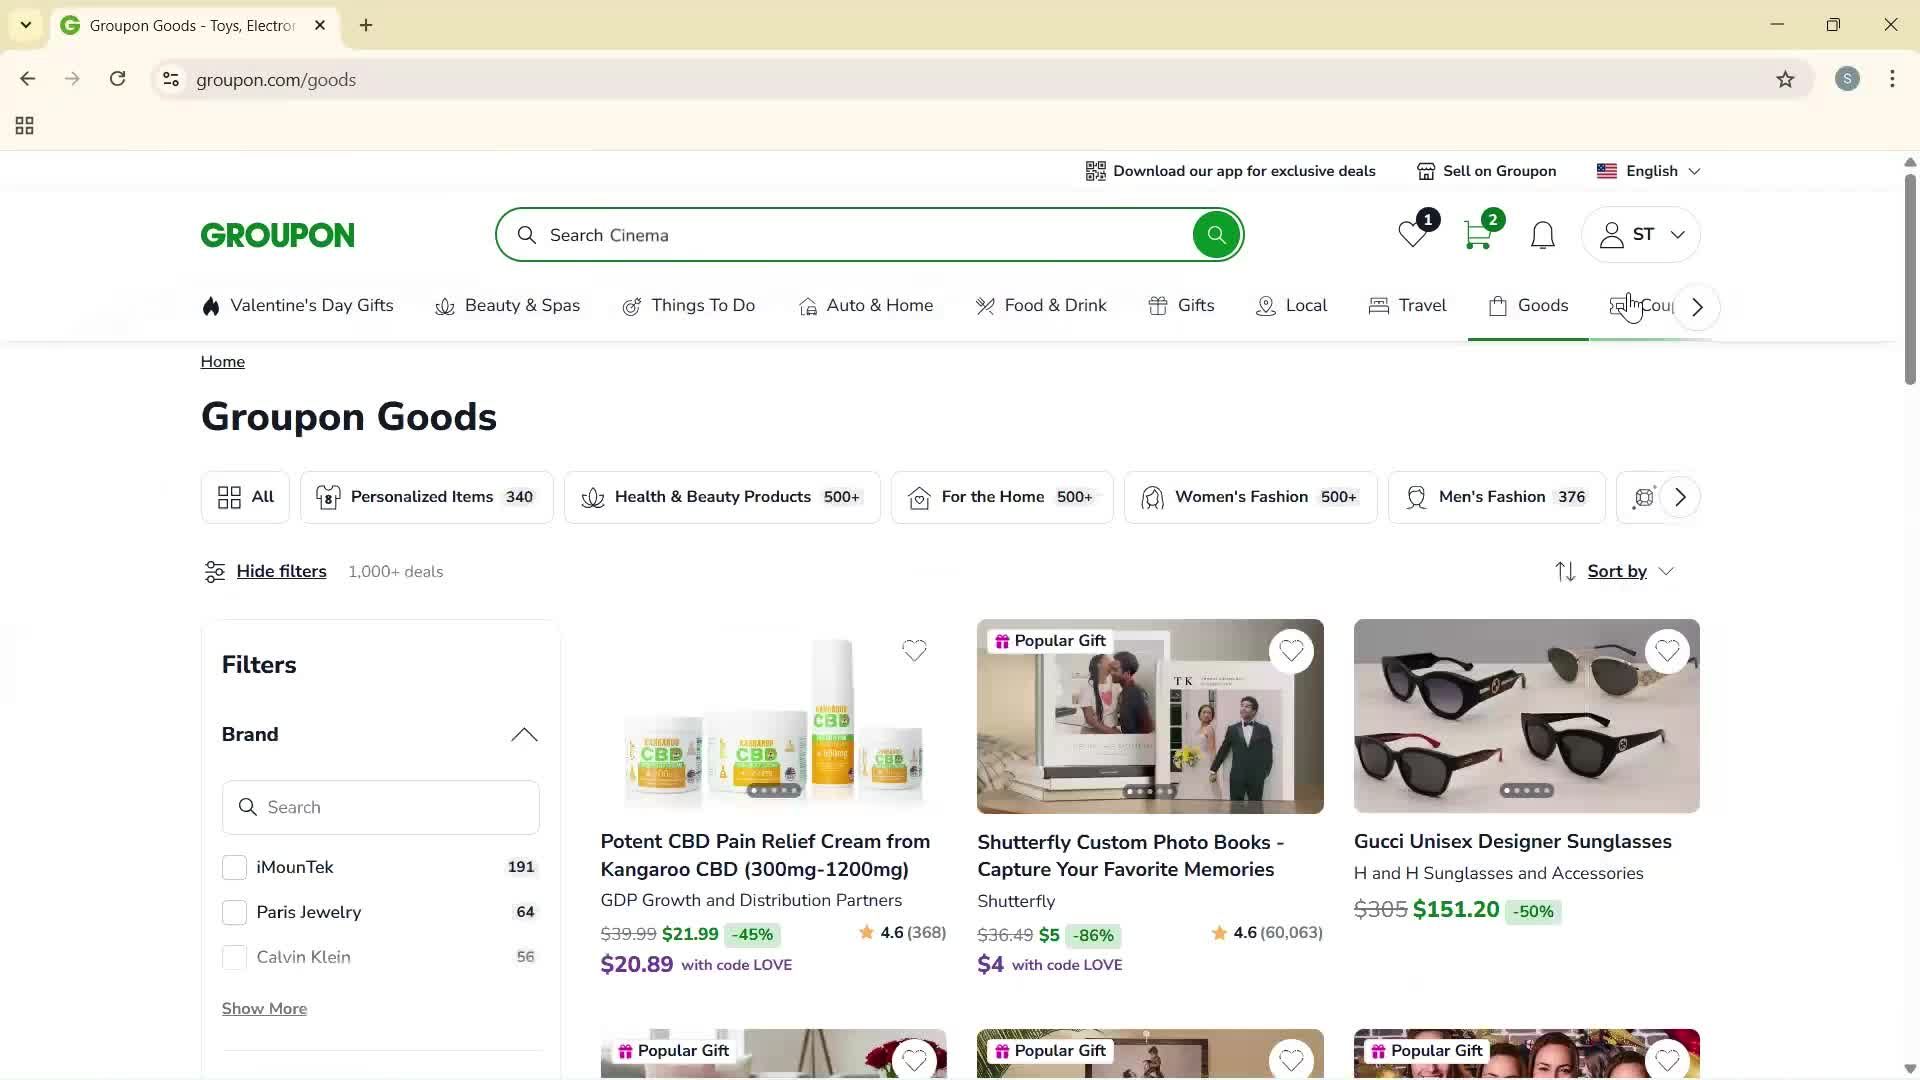1920x1080 pixels.
Task: Open the shopping cart showing 2 items
Action: [x=1478, y=234]
